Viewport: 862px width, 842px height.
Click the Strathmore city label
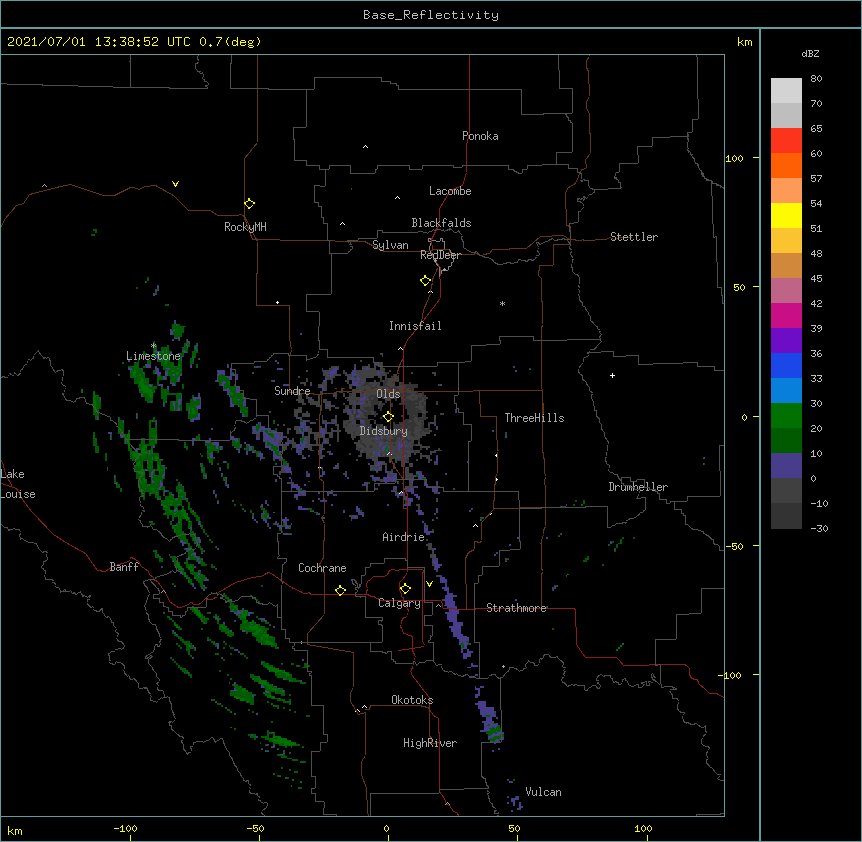(x=516, y=608)
